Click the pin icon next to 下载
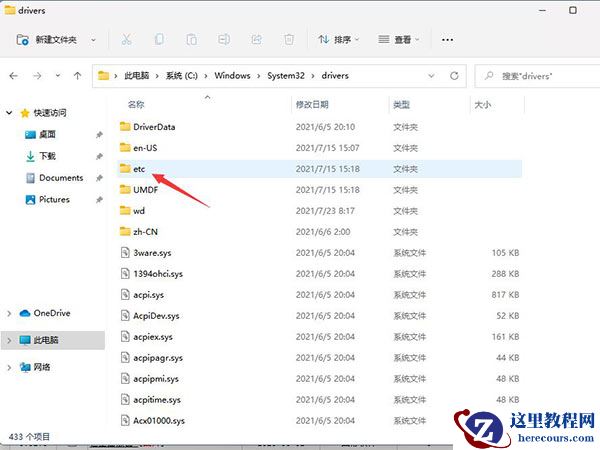The image size is (600, 450). [99, 156]
